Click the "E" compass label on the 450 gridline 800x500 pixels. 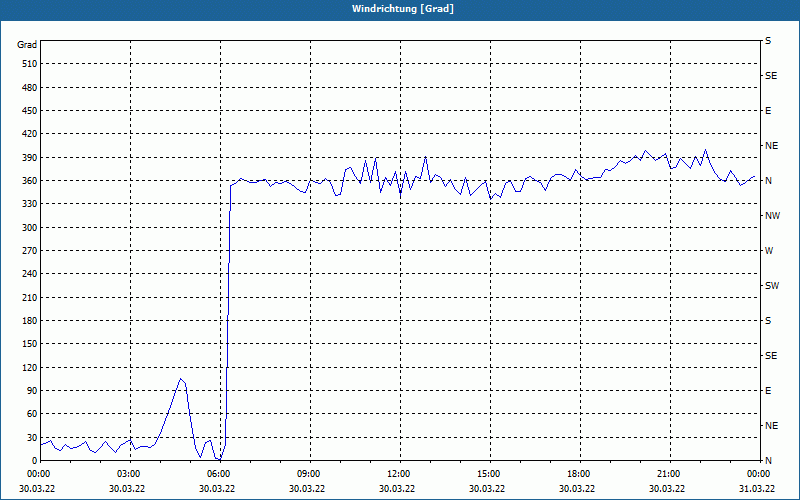coord(768,111)
